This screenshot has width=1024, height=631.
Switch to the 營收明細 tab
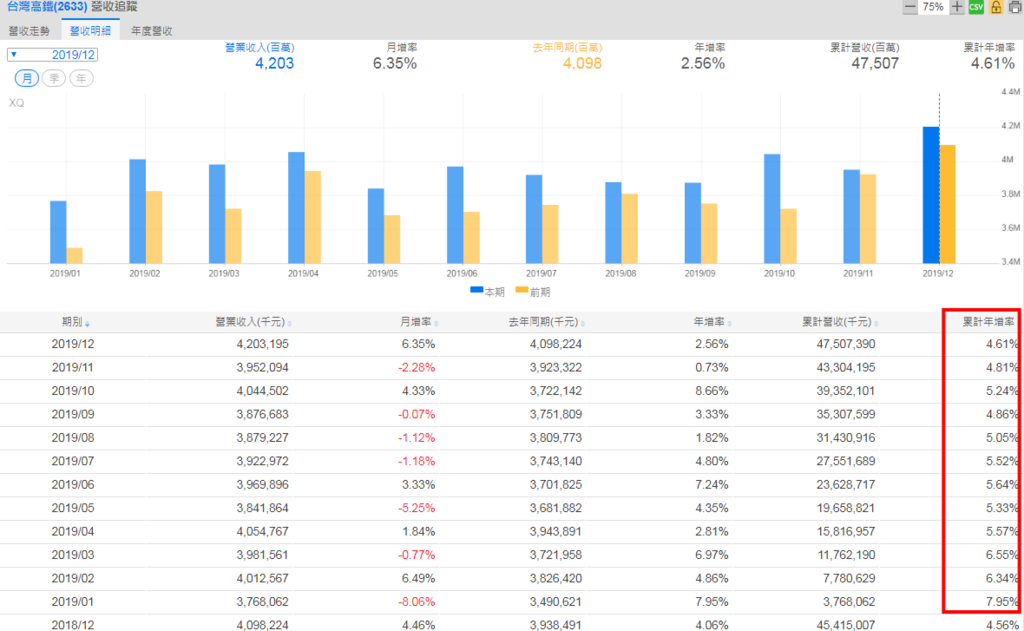pyautogui.click(x=90, y=31)
